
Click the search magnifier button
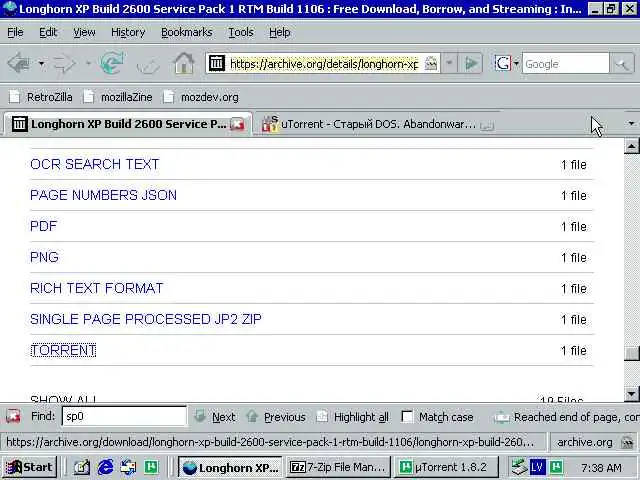coord(622,64)
